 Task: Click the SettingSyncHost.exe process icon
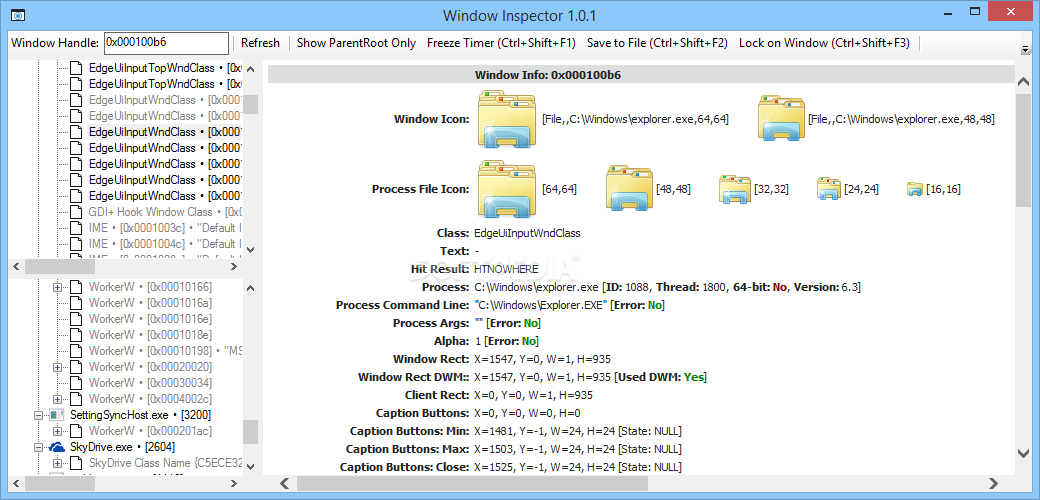[57, 414]
